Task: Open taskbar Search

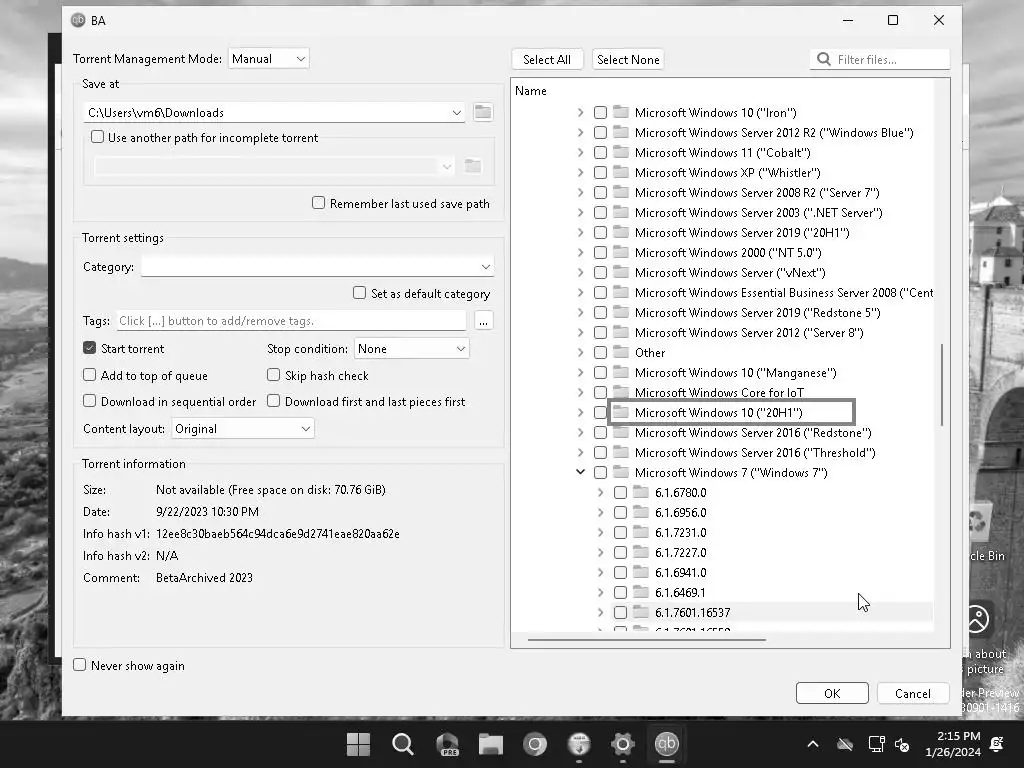Action: [x=402, y=744]
